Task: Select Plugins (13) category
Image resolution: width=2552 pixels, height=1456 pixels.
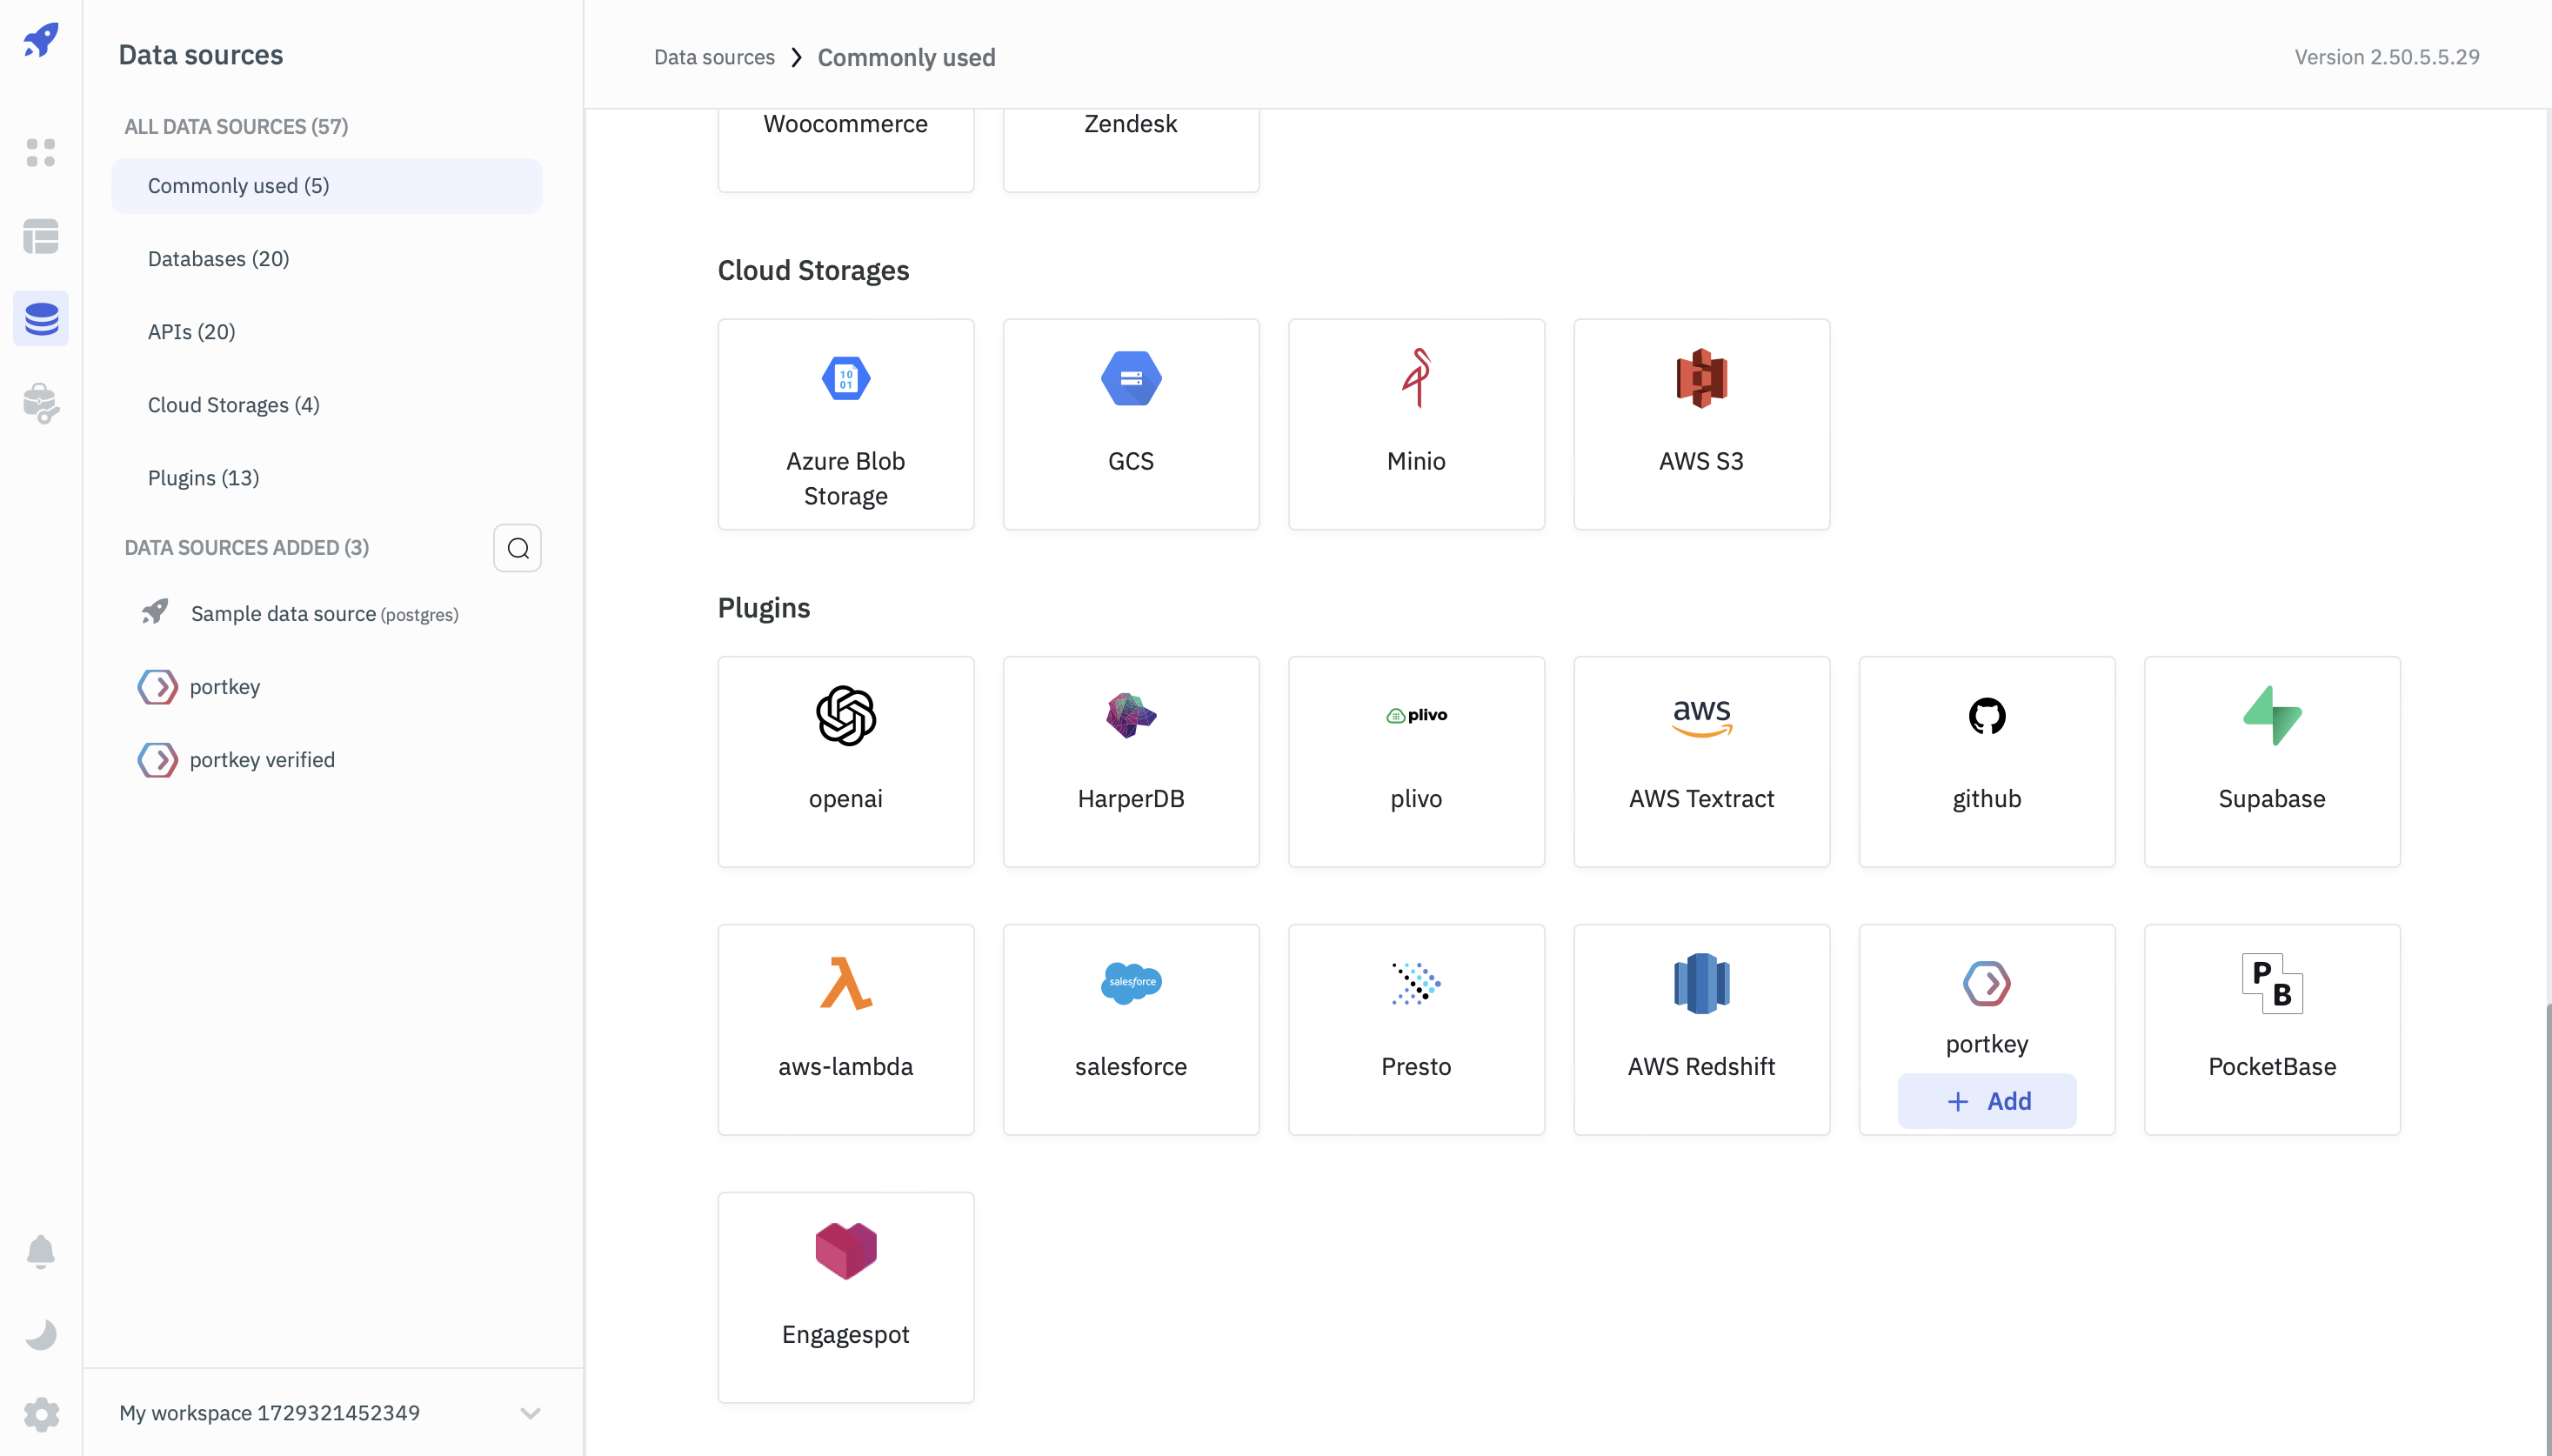Action: coord(203,478)
